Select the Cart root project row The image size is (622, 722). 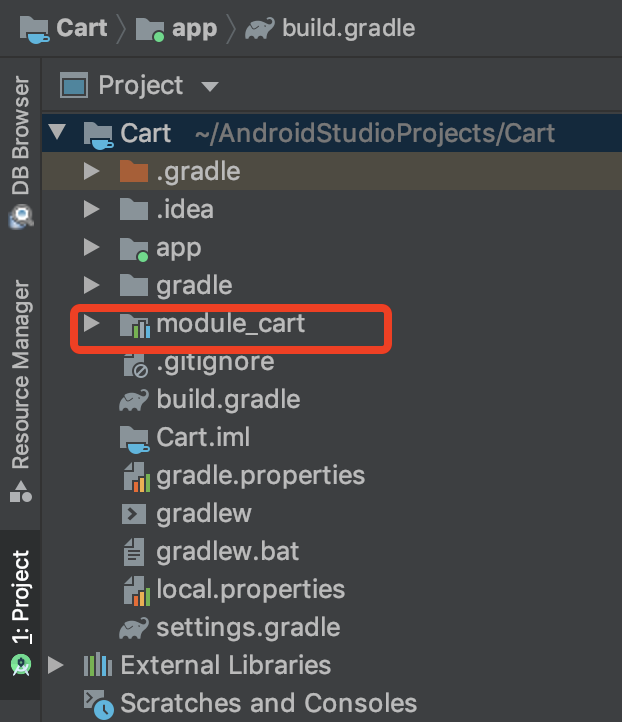331,133
